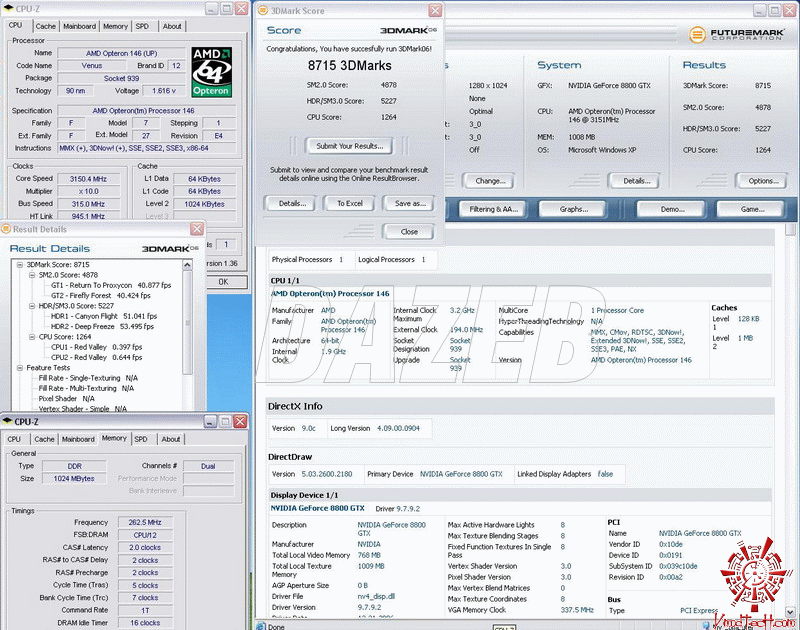800x630 pixels.
Task: Click Options button under Results panel
Action: pyautogui.click(x=763, y=181)
